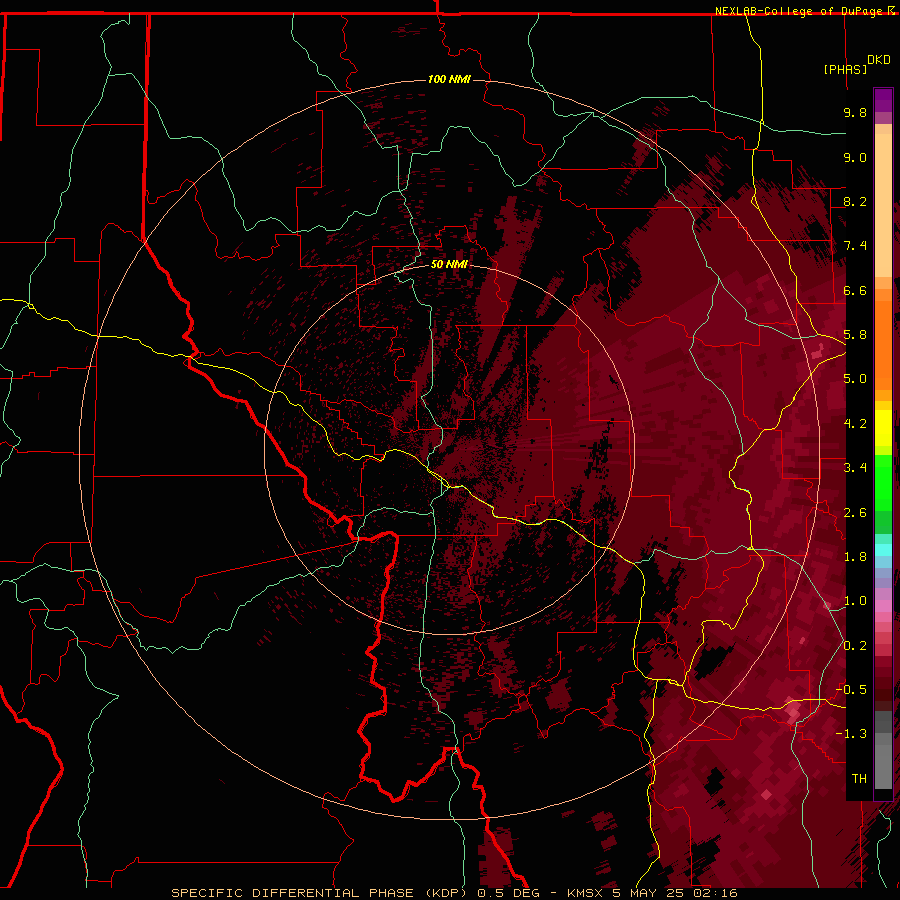The width and height of the screenshot is (900, 900).
Task: Click the 1.0 scale value
Action: [855, 601]
